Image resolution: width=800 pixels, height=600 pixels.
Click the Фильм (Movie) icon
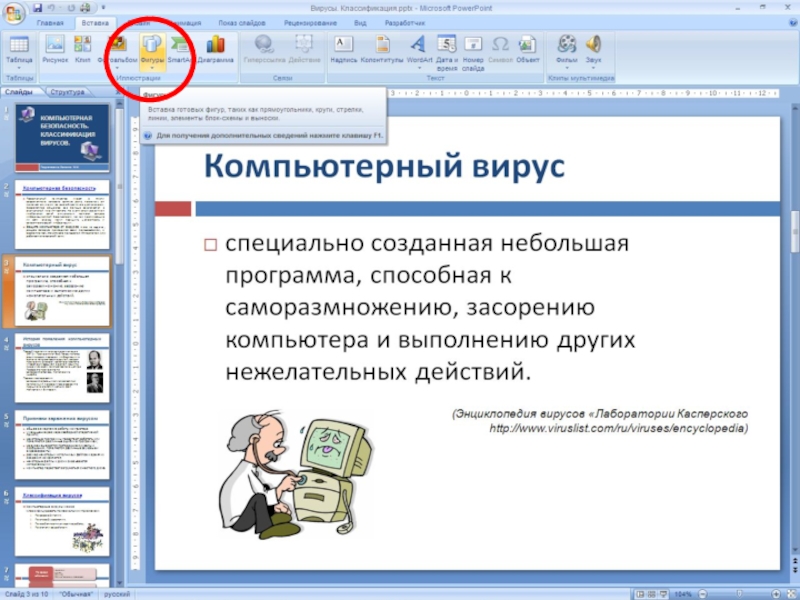click(567, 46)
